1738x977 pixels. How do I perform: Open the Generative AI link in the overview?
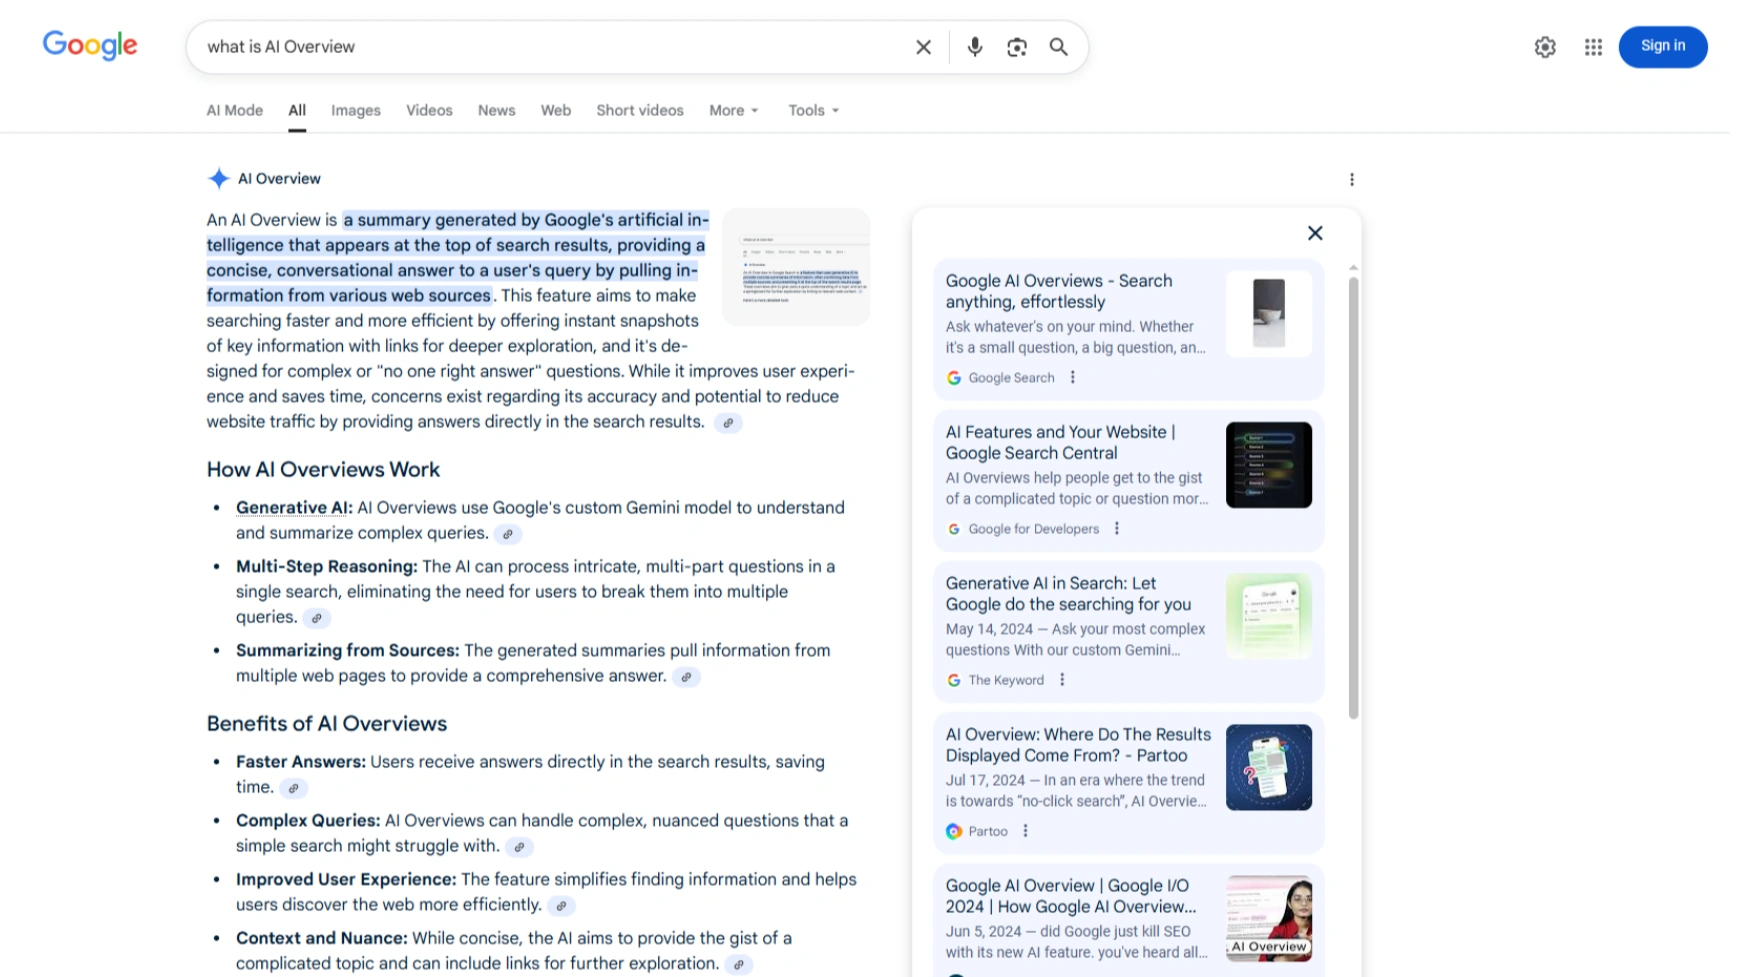pos(291,507)
